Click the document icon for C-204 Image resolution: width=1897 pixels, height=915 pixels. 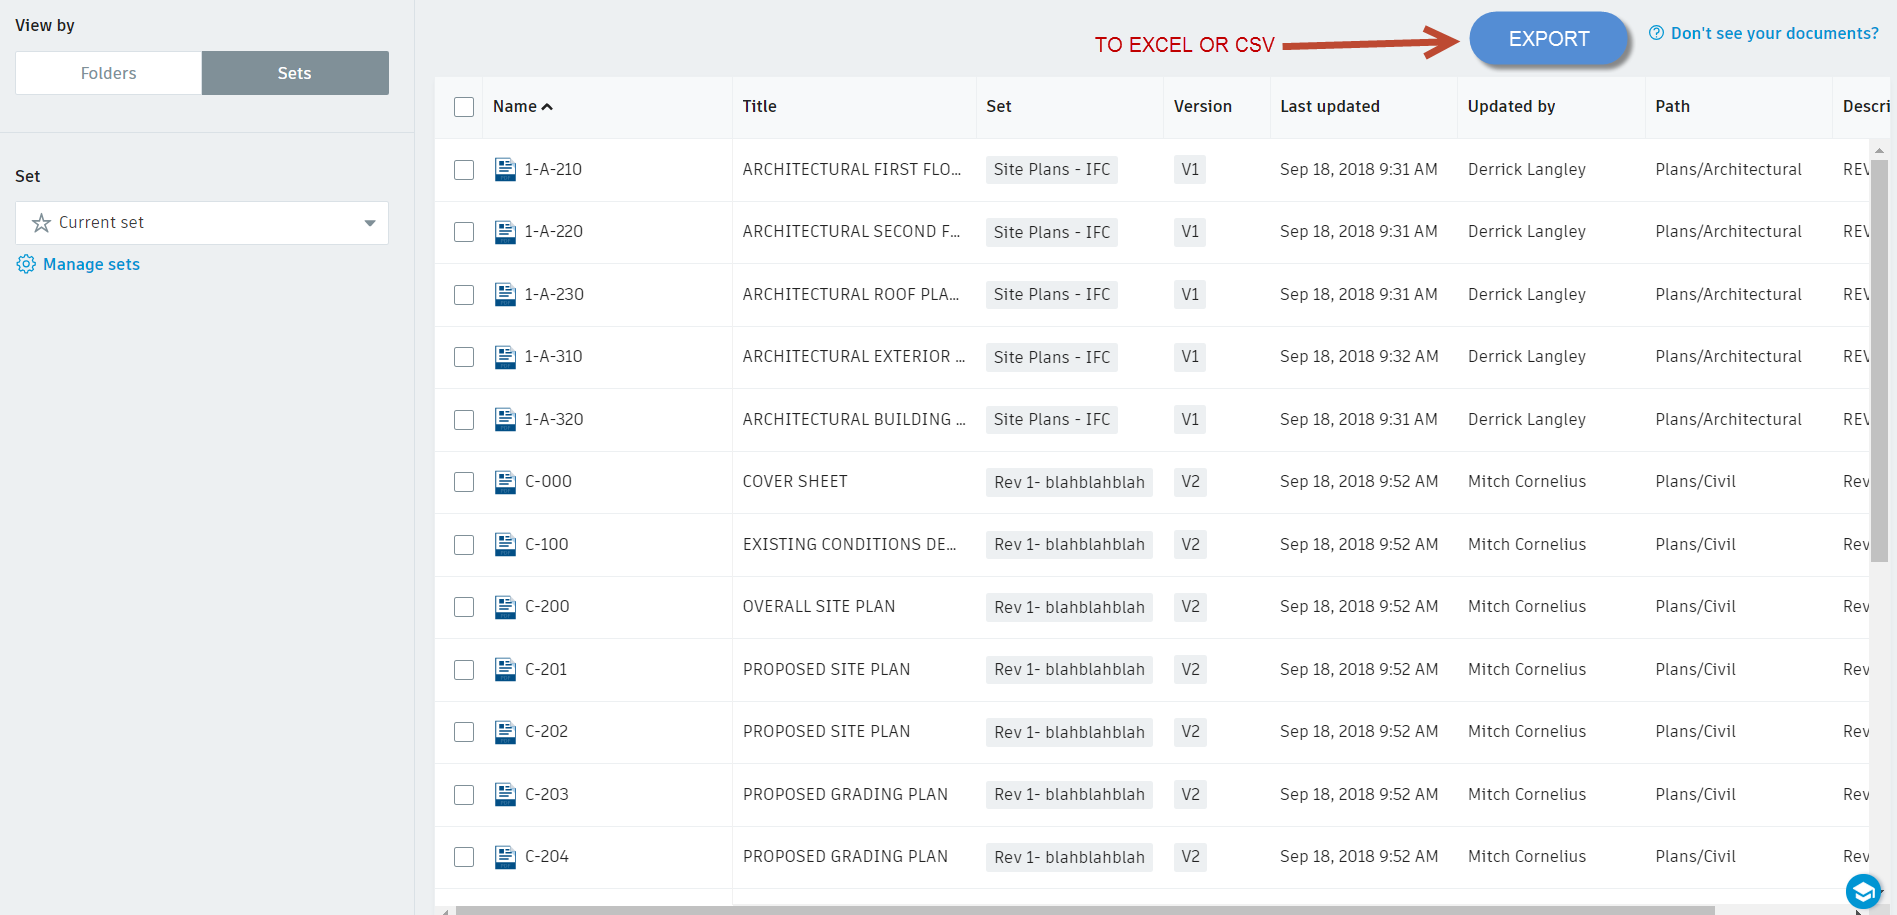tap(505, 857)
